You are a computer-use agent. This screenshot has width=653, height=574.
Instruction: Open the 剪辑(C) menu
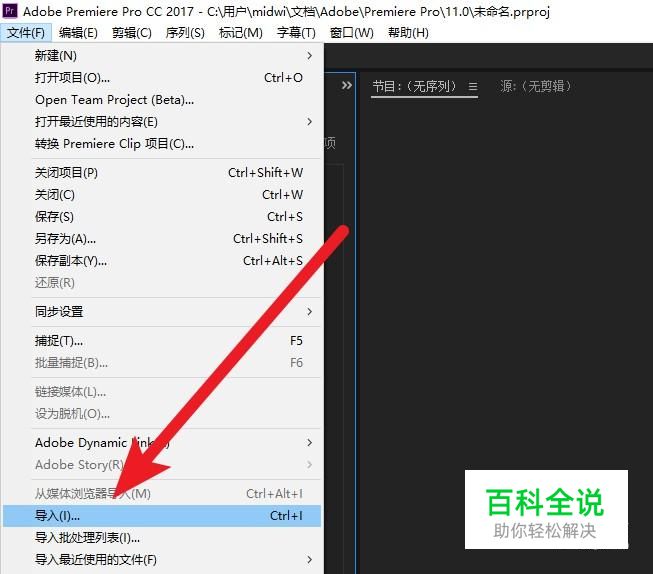[x=132, y=33]
